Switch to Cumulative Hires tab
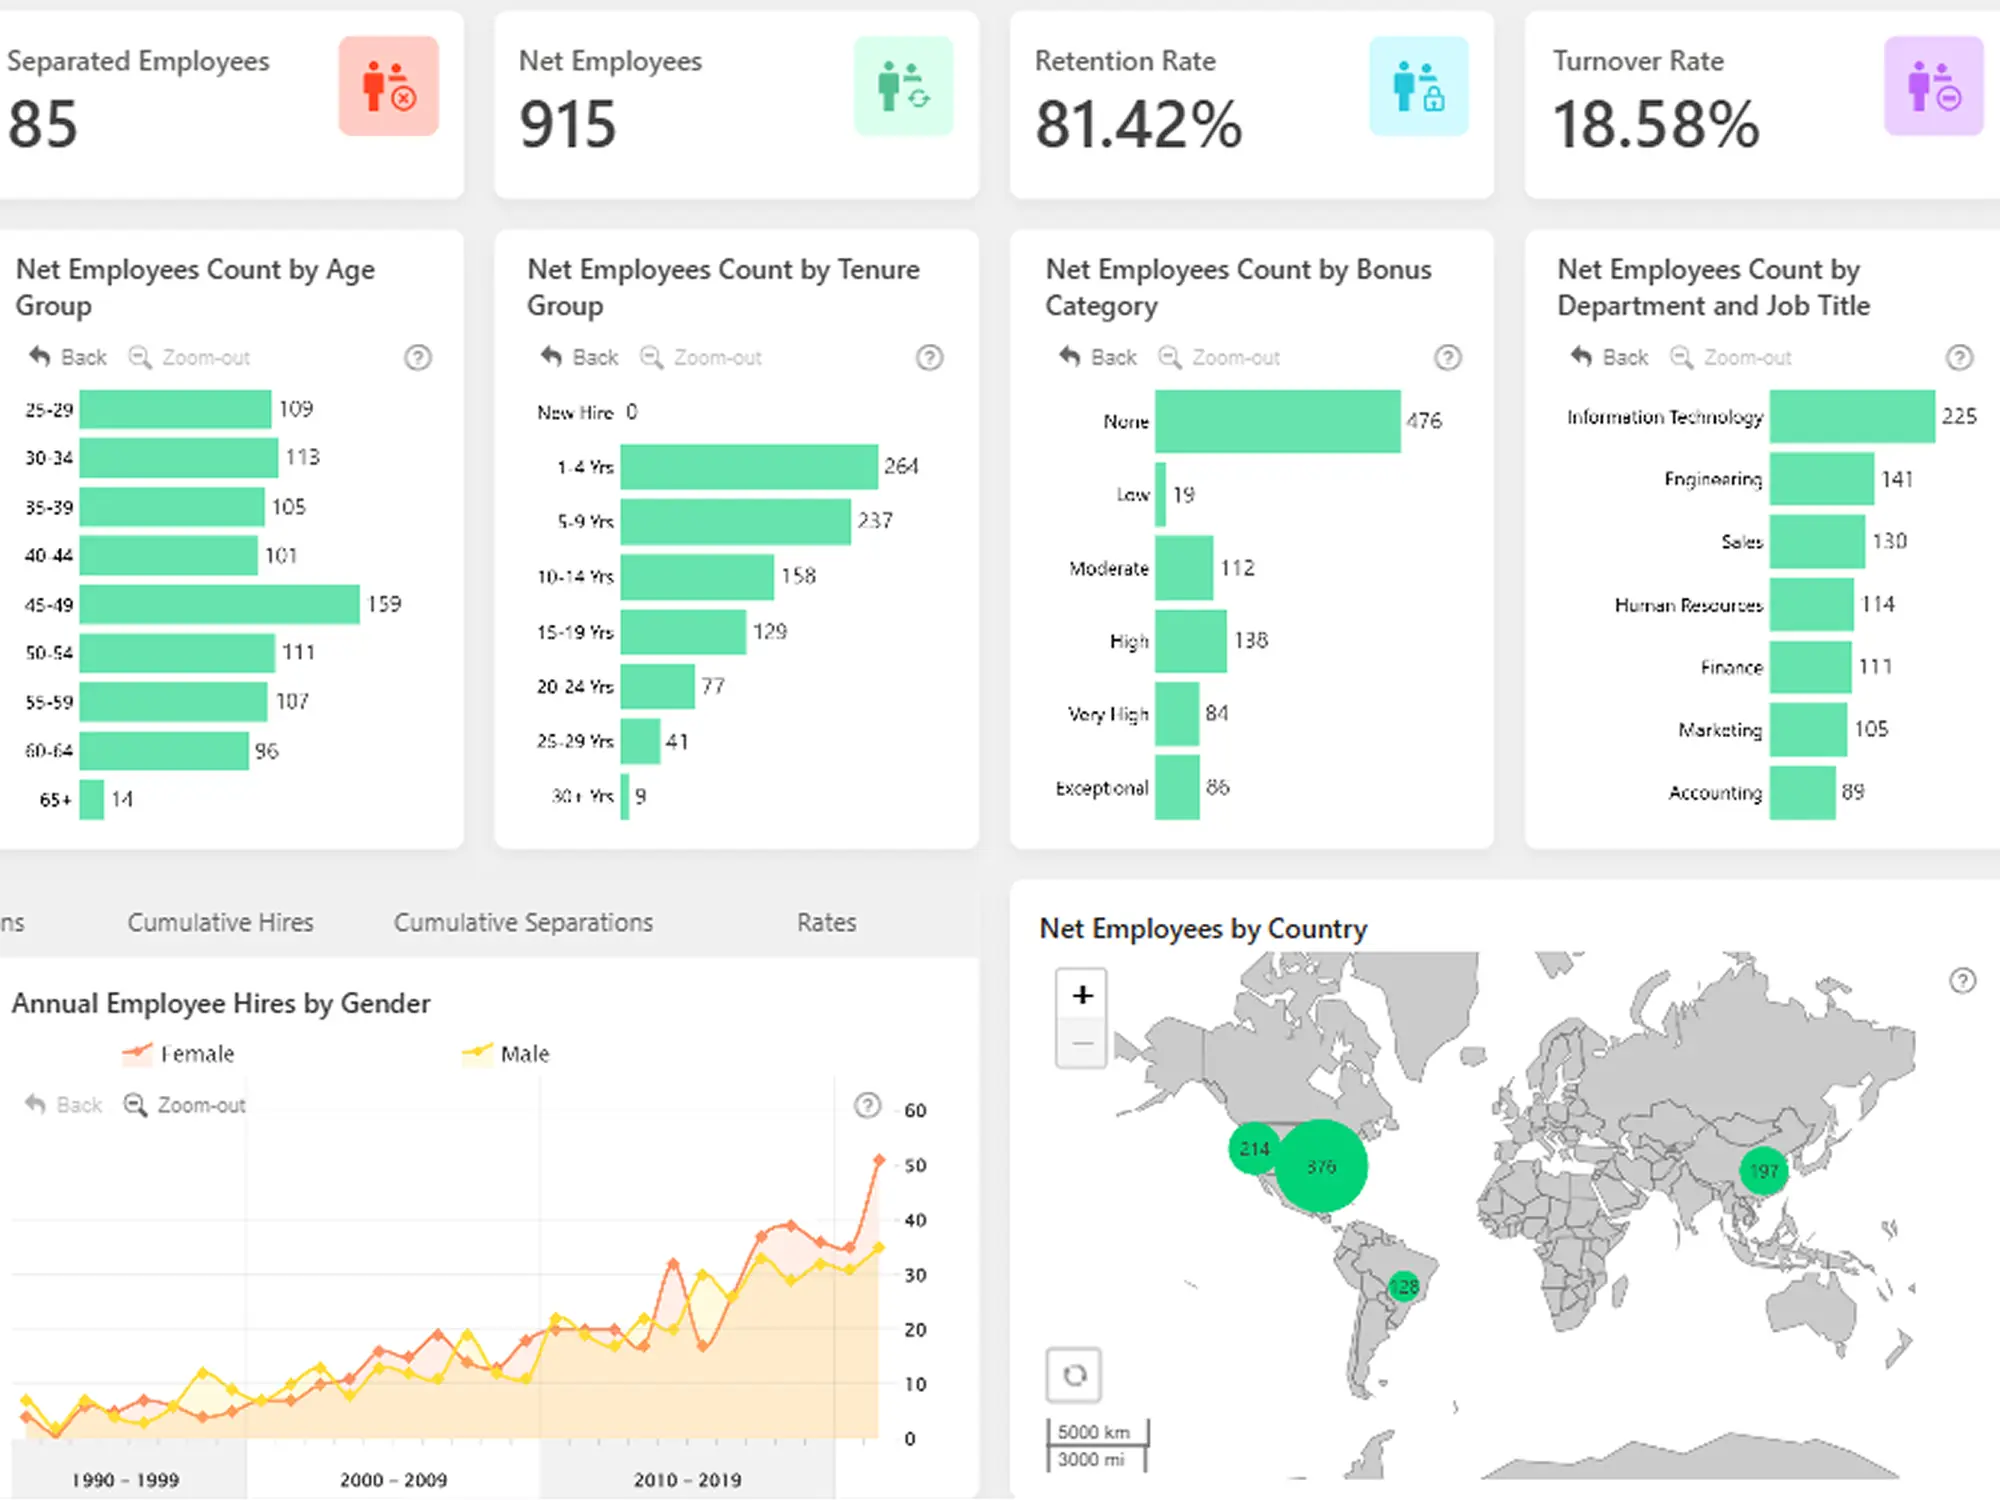Viewport: 2000px width, 1500px height. (x=220, y=922)
